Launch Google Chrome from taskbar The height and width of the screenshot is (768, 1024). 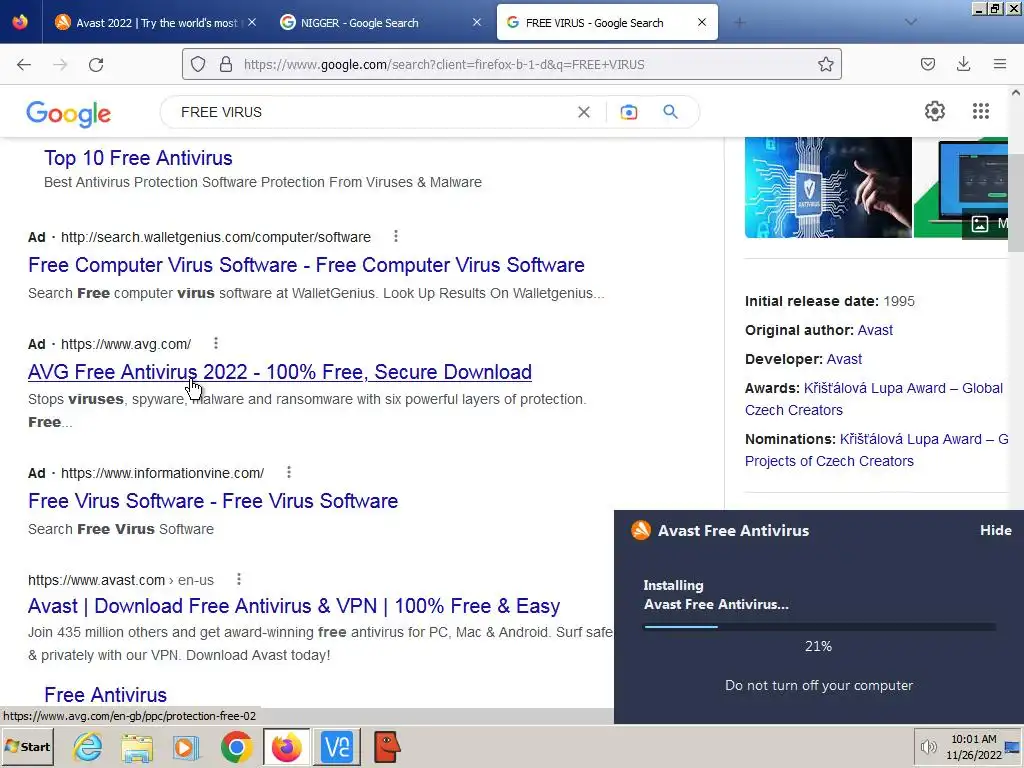point(236,747)
